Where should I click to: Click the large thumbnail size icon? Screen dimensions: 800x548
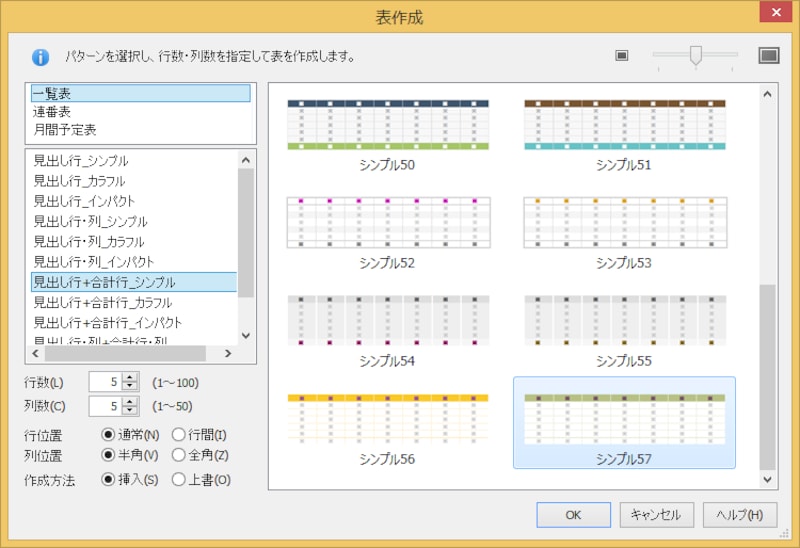point(768,55)
